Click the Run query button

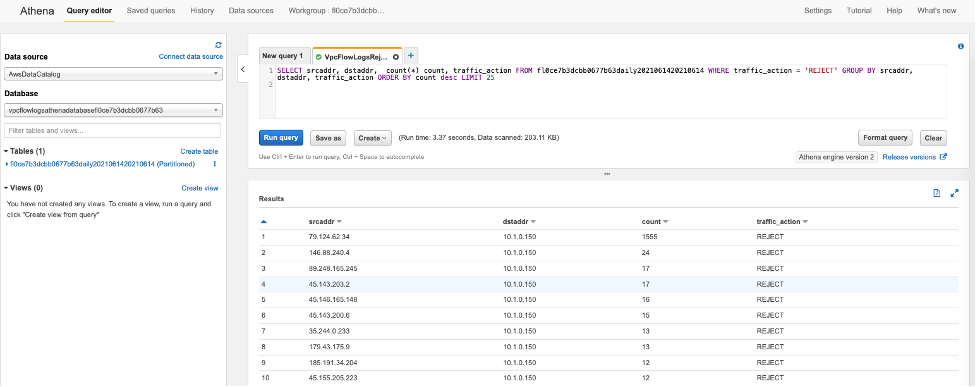(x=281, y=138)
